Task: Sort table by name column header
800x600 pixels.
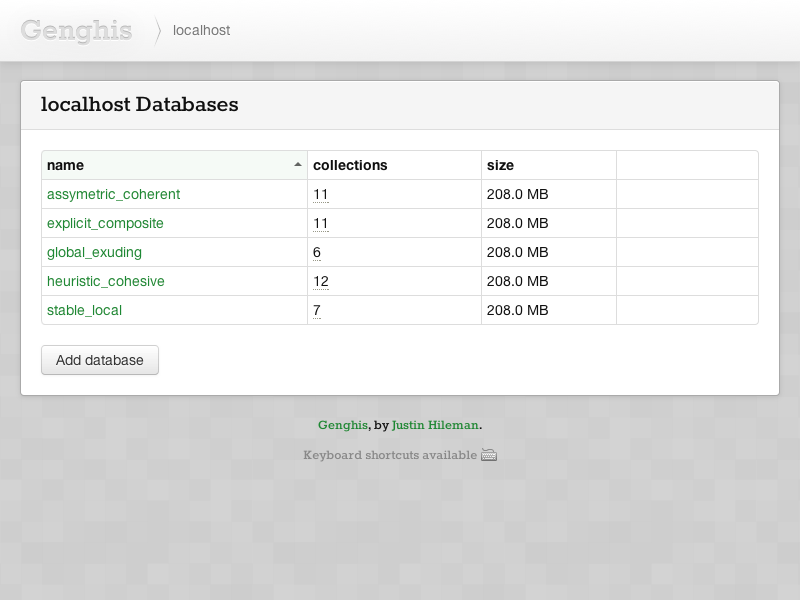Action: pyautogui.click(x=66, y=165)
